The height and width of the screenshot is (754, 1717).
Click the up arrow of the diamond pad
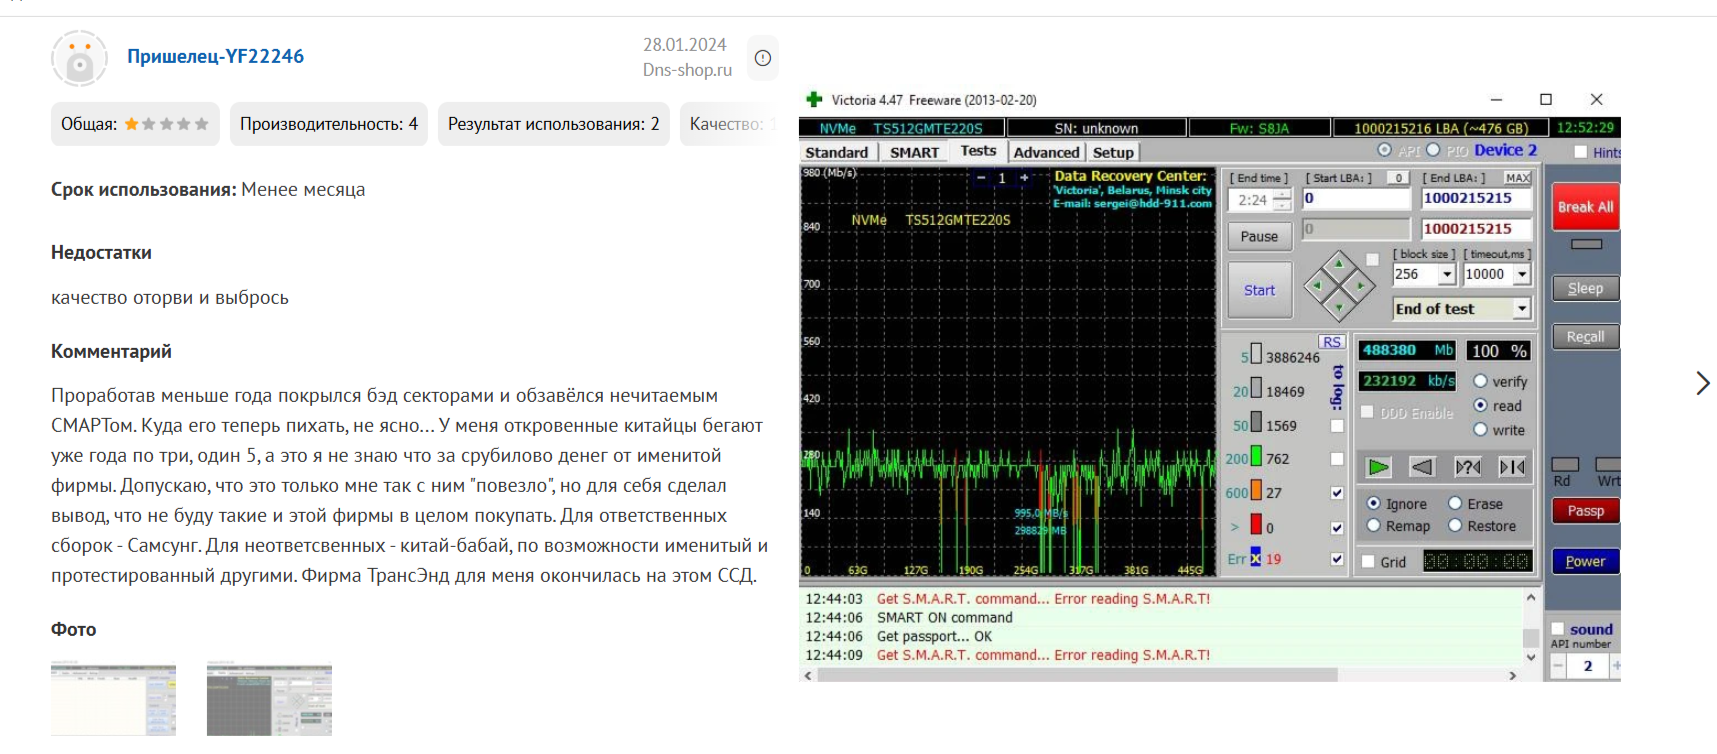click(x=1338, y=263)
